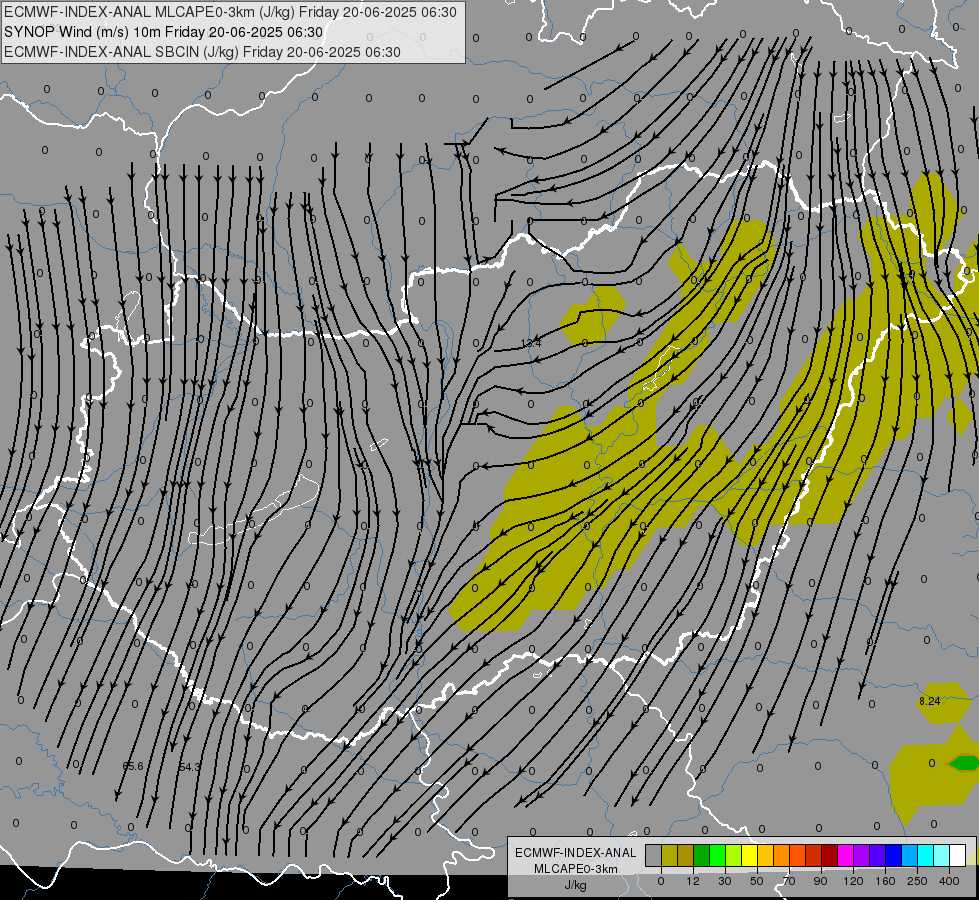Click the legend title ECMWF-INDEX-ANAL

[x=576, y=853]
